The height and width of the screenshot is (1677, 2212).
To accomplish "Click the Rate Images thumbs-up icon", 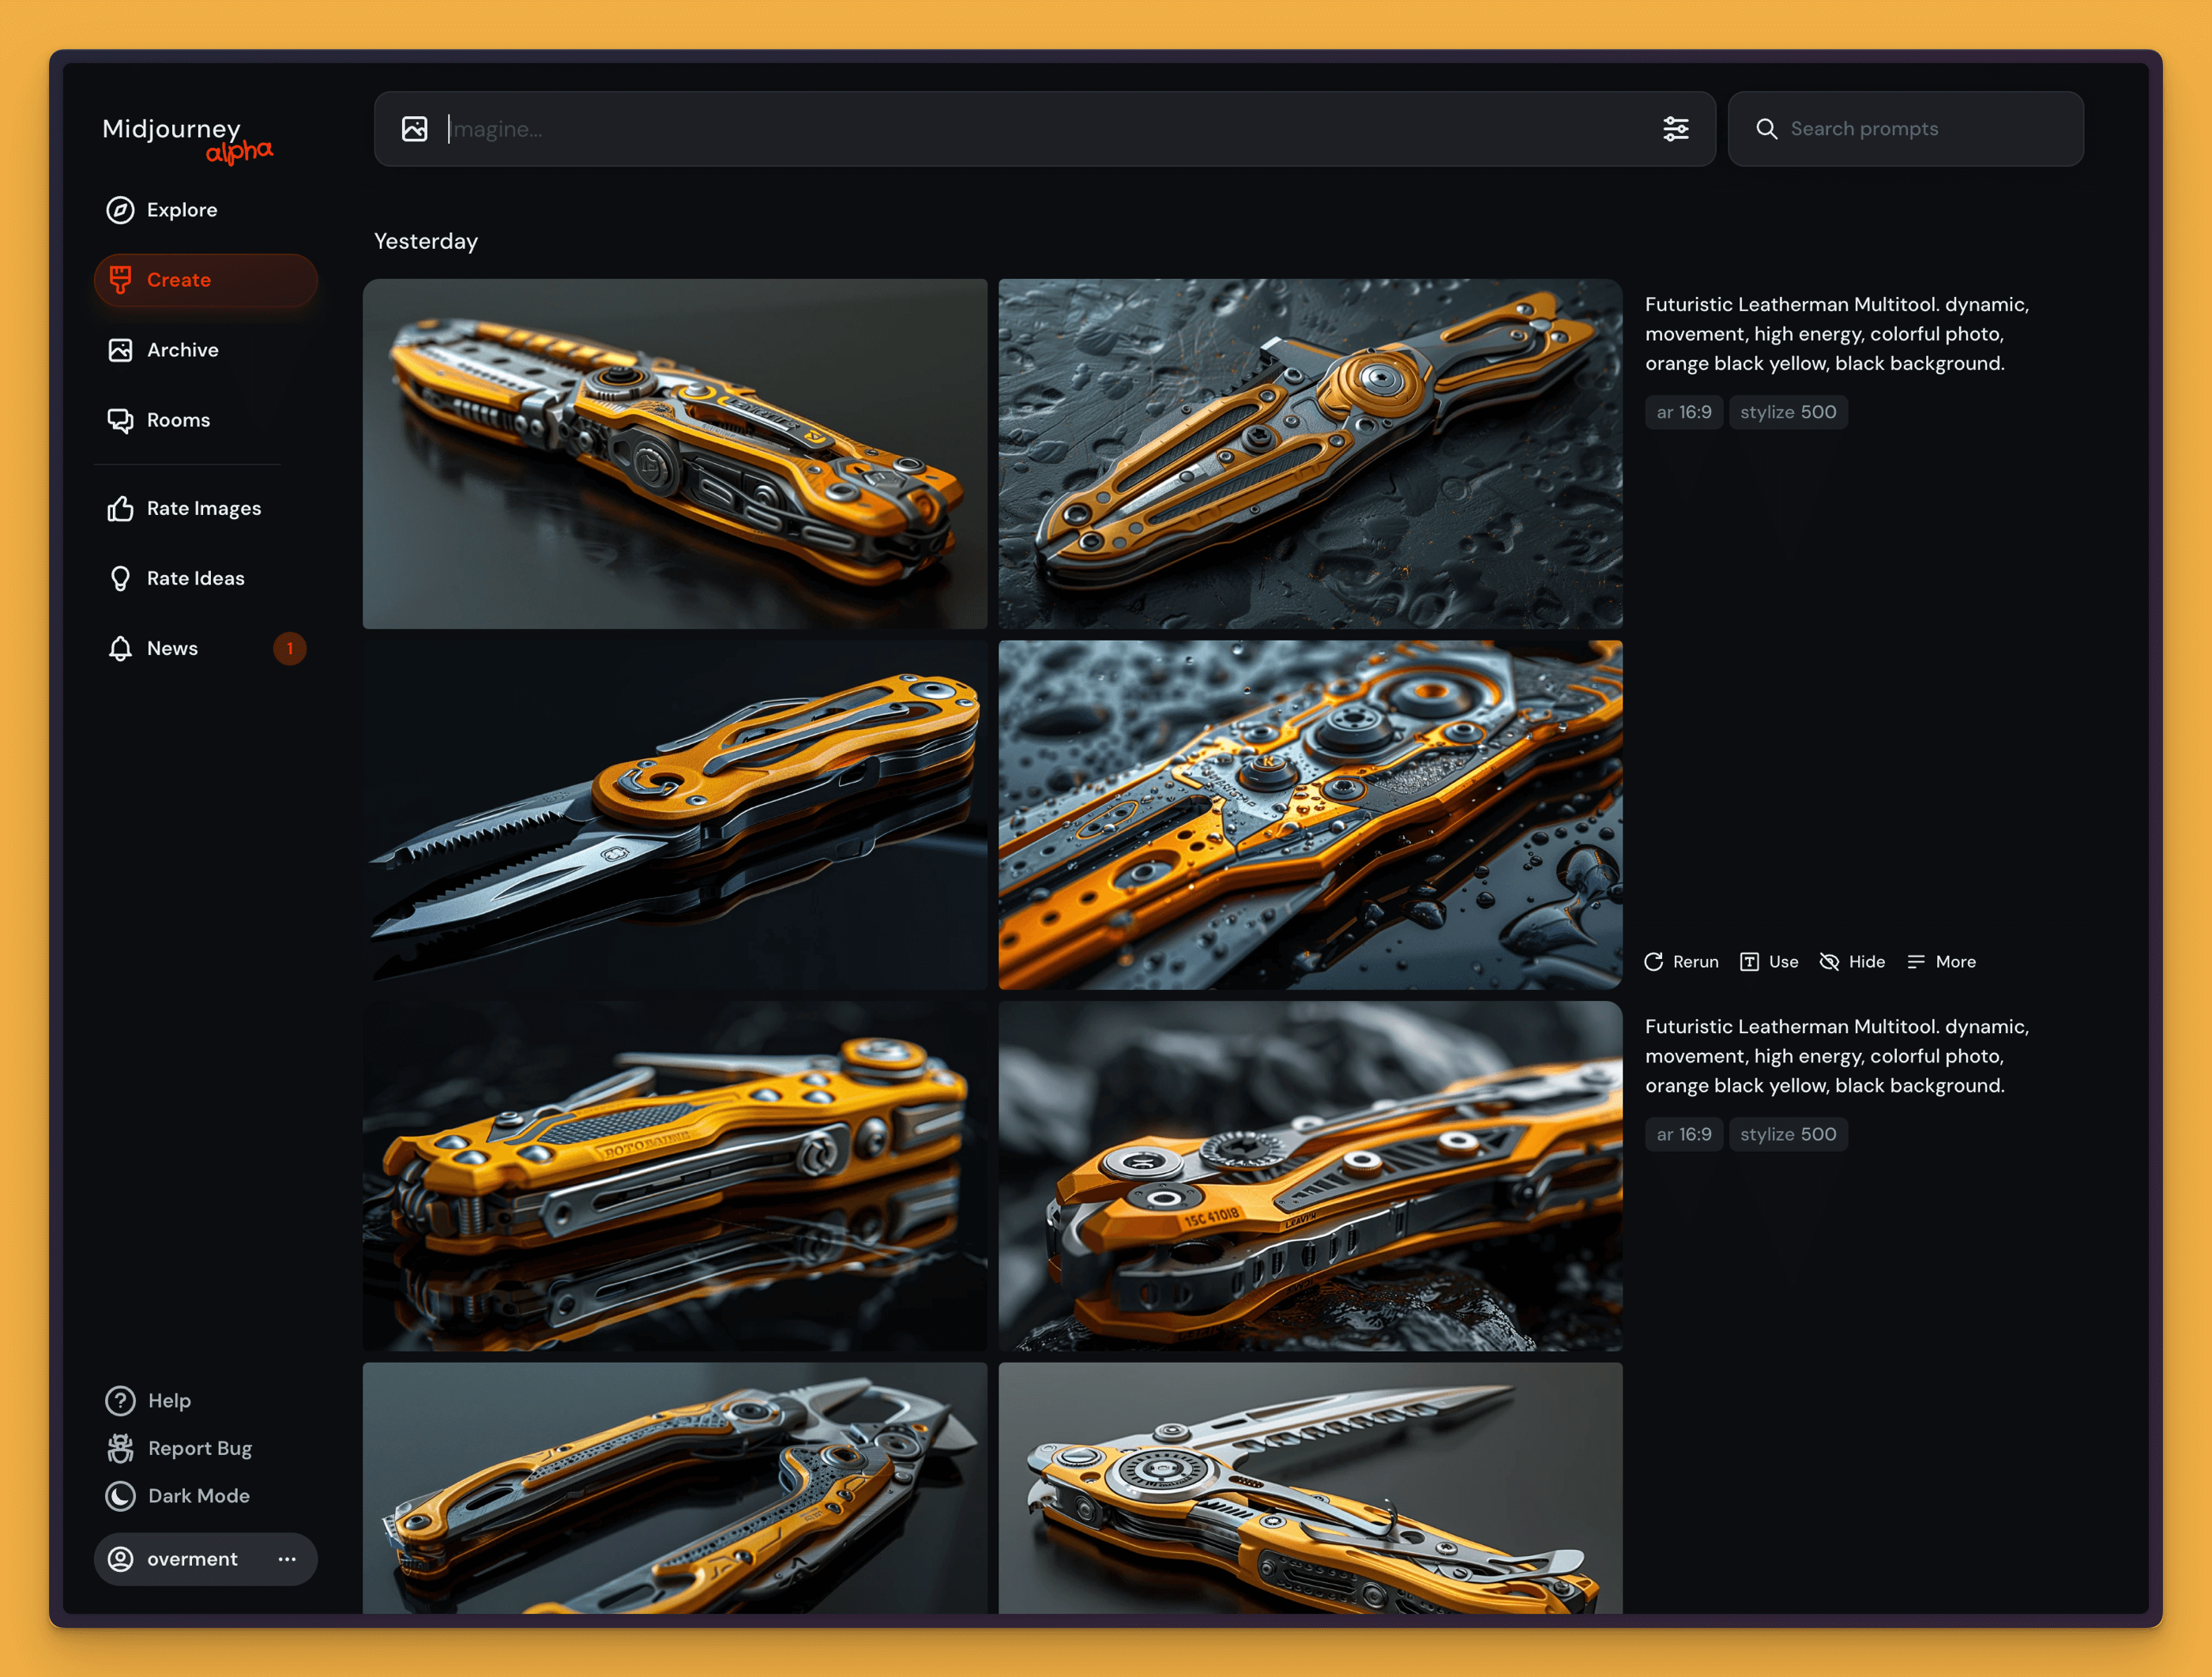I will tap(120, 508).
